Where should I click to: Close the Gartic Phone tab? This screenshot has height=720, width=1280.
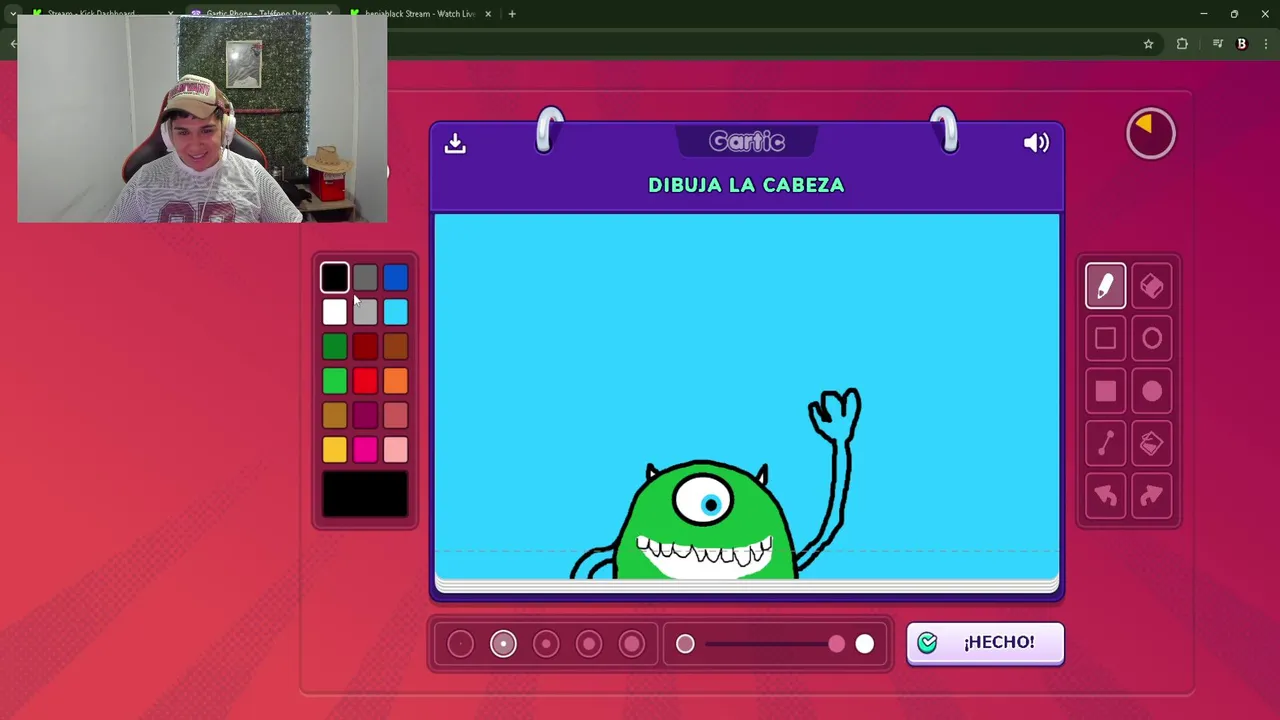click(329, 14)
